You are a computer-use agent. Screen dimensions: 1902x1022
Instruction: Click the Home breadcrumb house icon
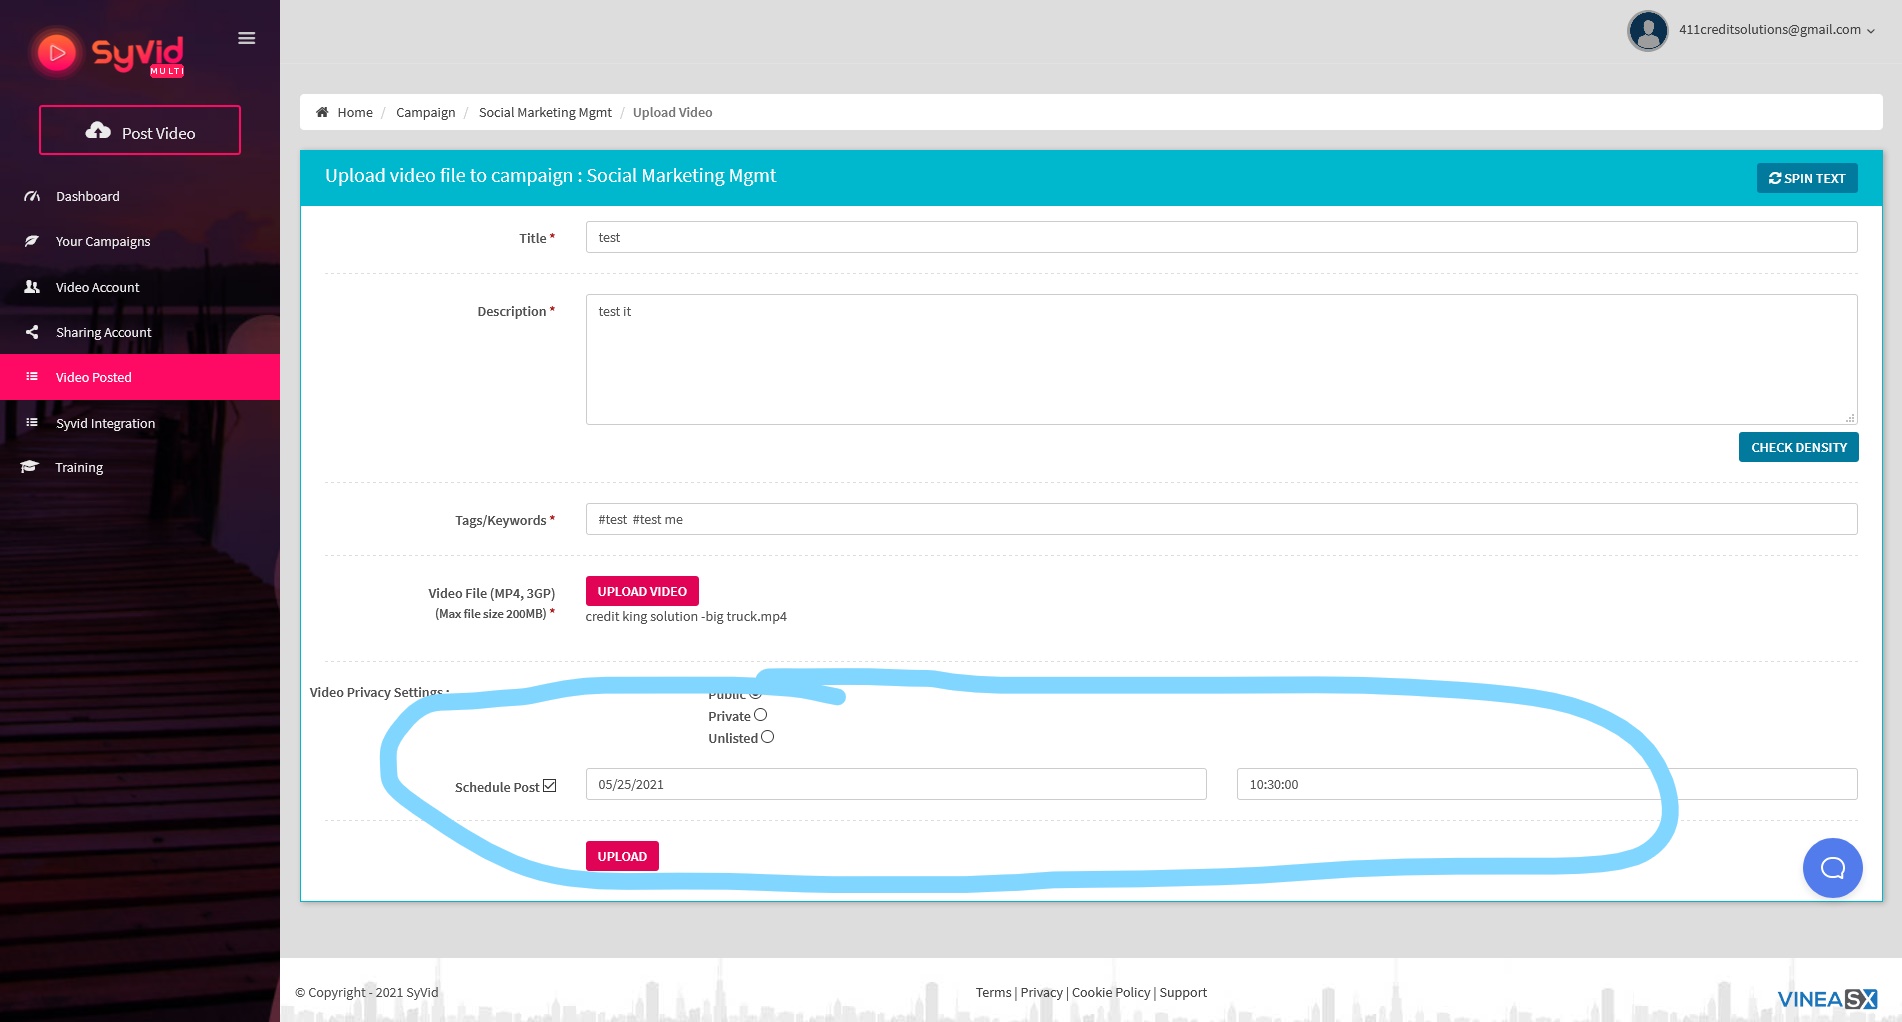click(322, 112)
